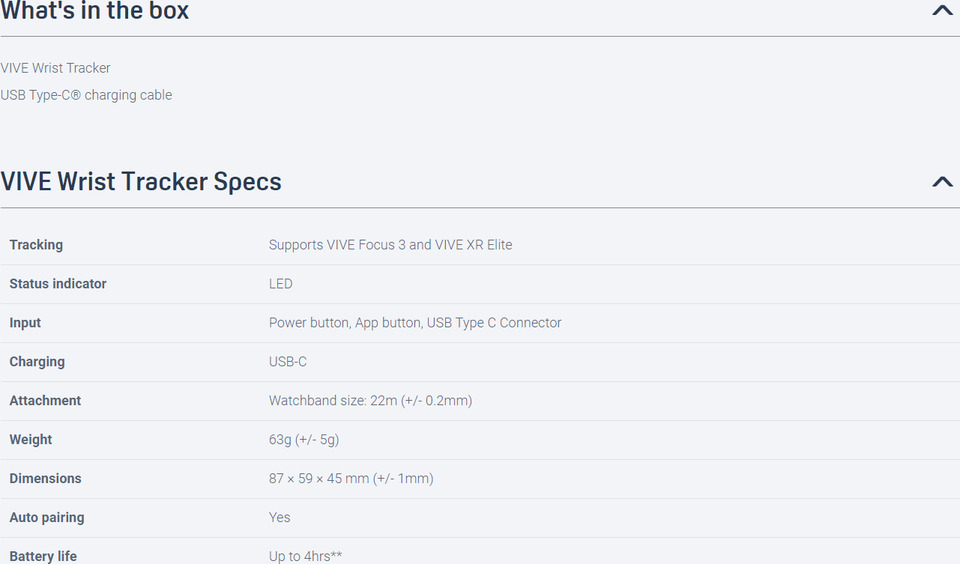
Task: Click the "VIVE Wrist Tracker Specs" heading
Action: pyautogui.click(x=141, y=182)
